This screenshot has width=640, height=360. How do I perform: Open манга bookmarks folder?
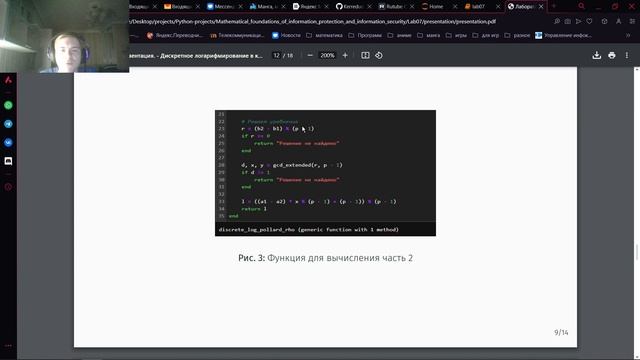[429, 36]
